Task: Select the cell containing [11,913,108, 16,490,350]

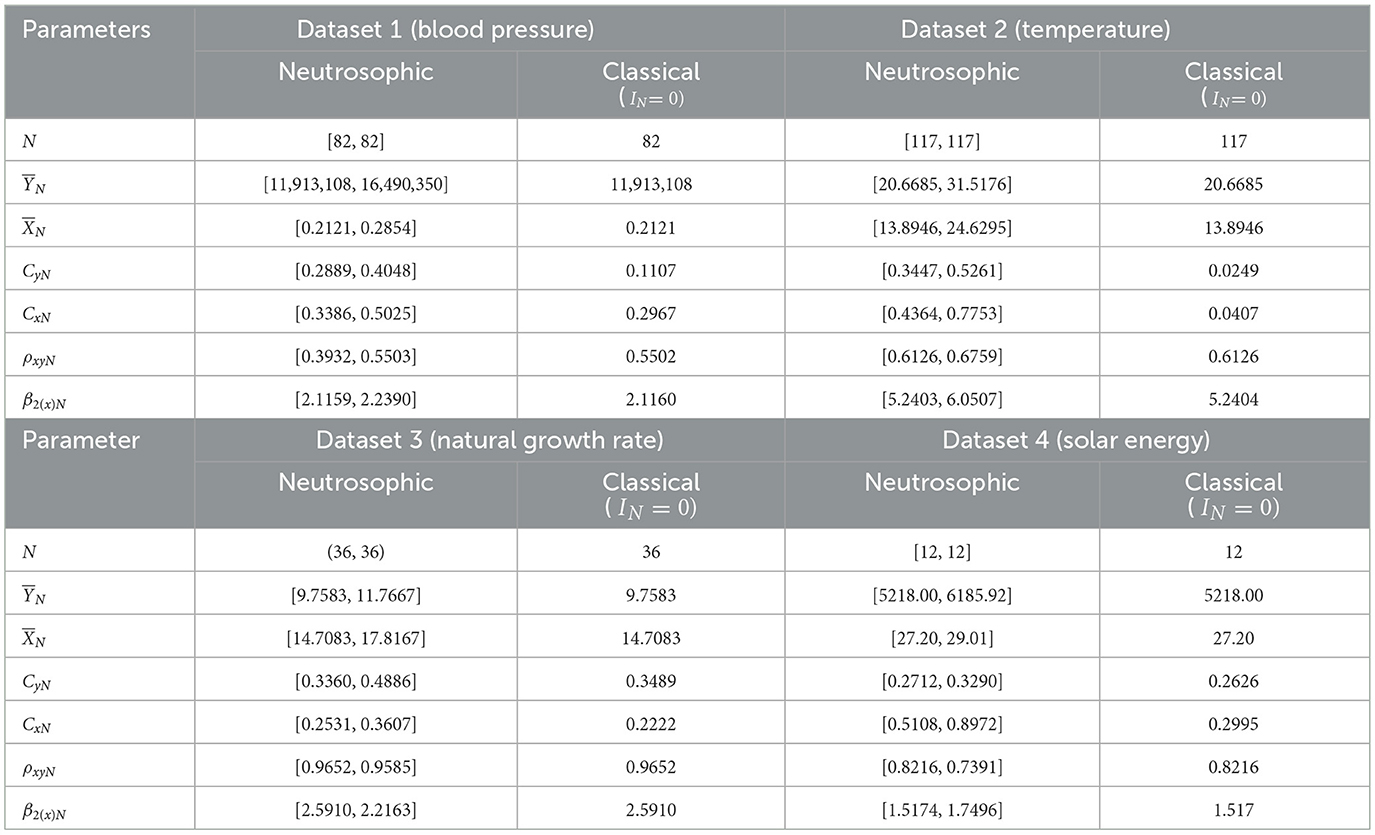Action: (356, 185)
